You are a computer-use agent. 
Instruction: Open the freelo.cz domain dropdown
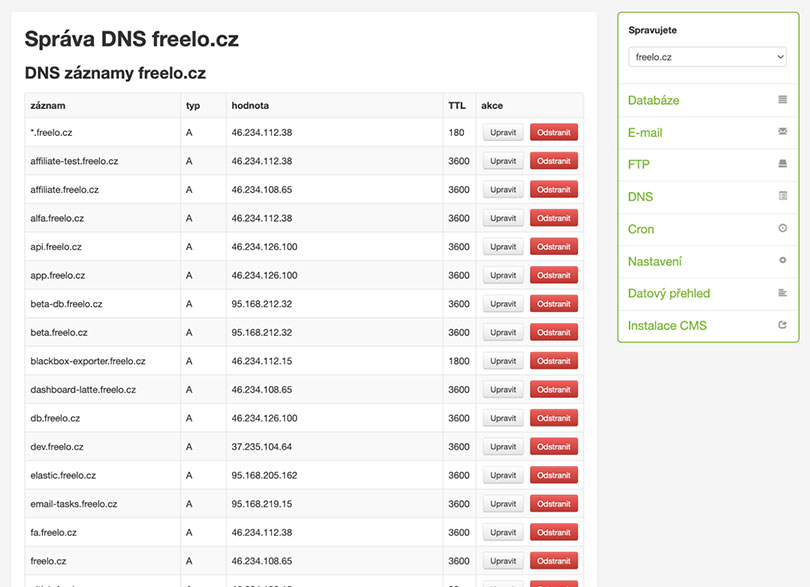(707, 57)
